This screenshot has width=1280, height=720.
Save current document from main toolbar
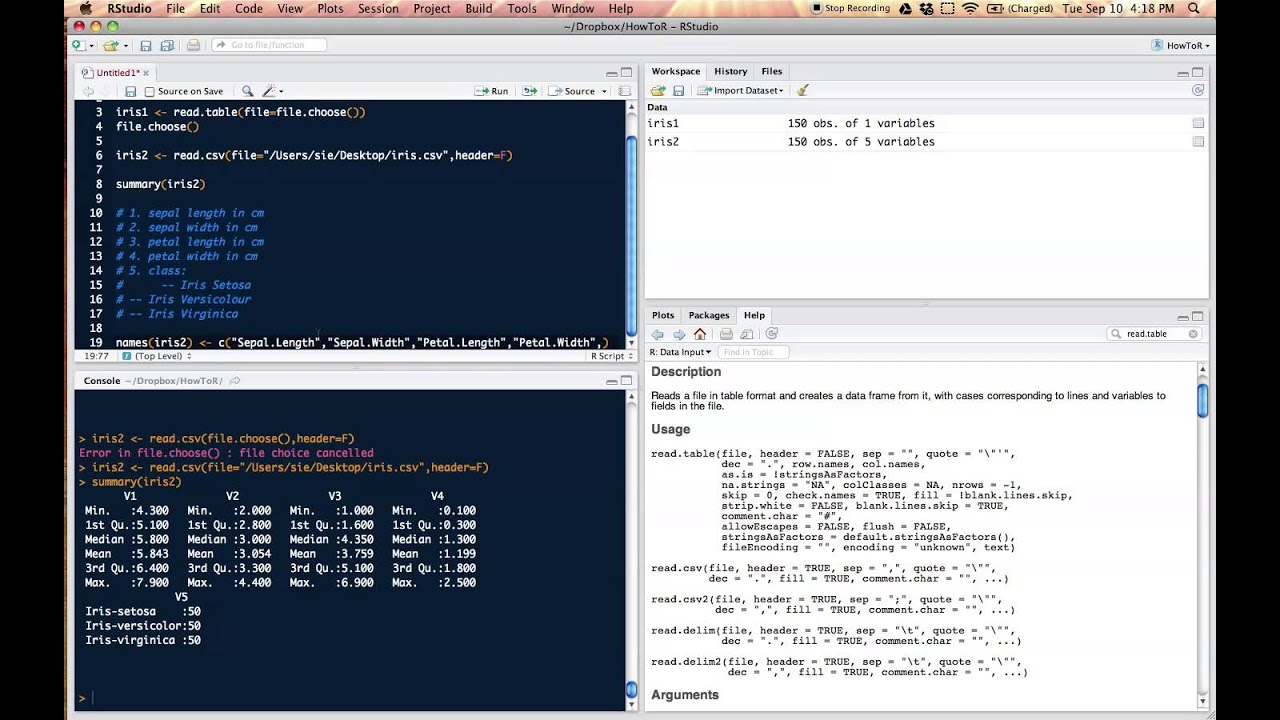click(146, 45)
